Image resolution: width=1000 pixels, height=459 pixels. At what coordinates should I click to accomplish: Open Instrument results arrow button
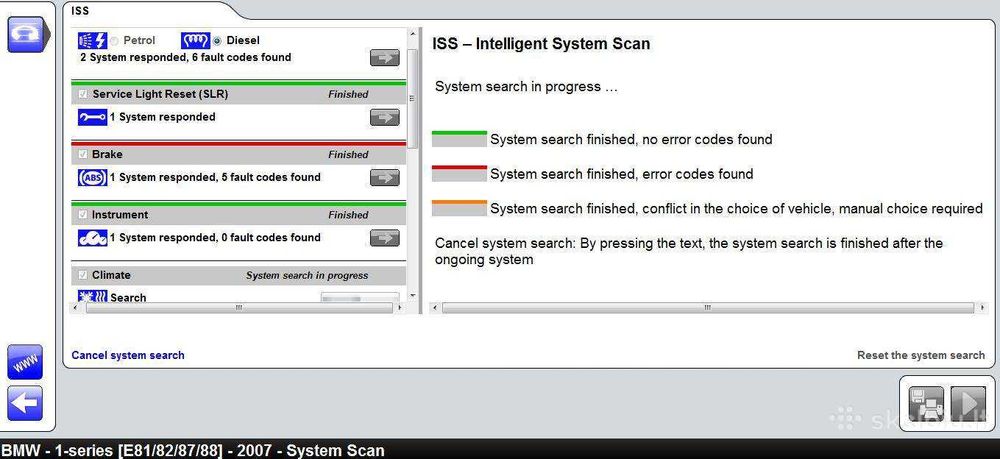pos(385,238)
